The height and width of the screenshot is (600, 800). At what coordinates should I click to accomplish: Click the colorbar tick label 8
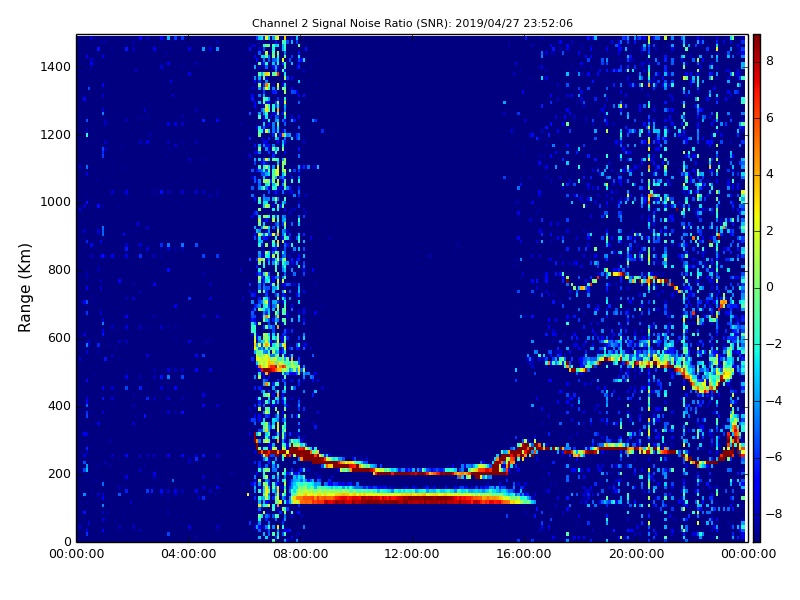770,61
